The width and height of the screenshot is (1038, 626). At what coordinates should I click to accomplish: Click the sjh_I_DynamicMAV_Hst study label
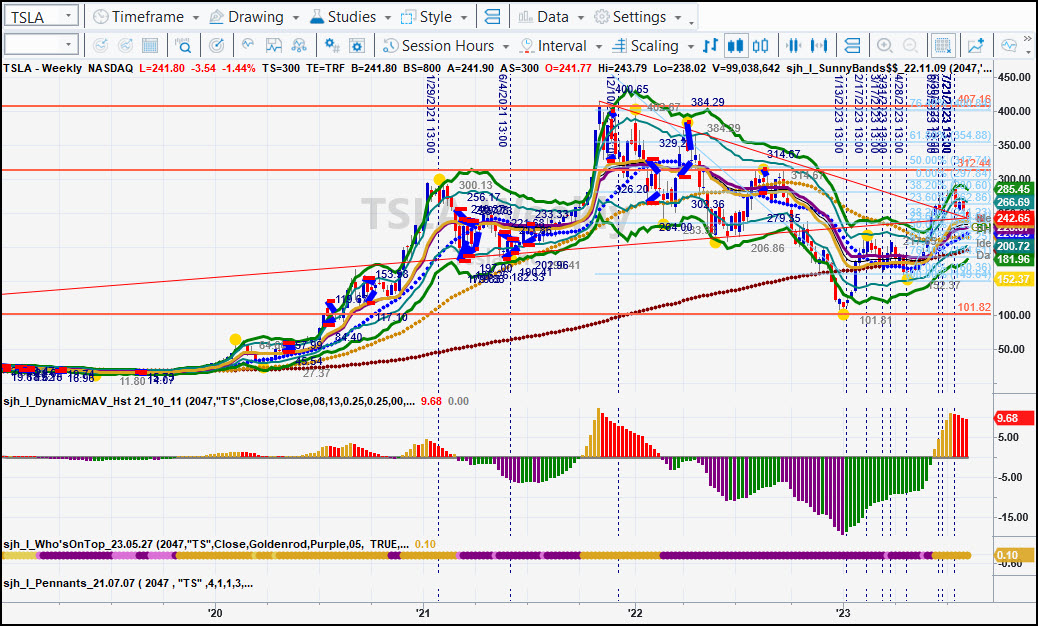209,401
